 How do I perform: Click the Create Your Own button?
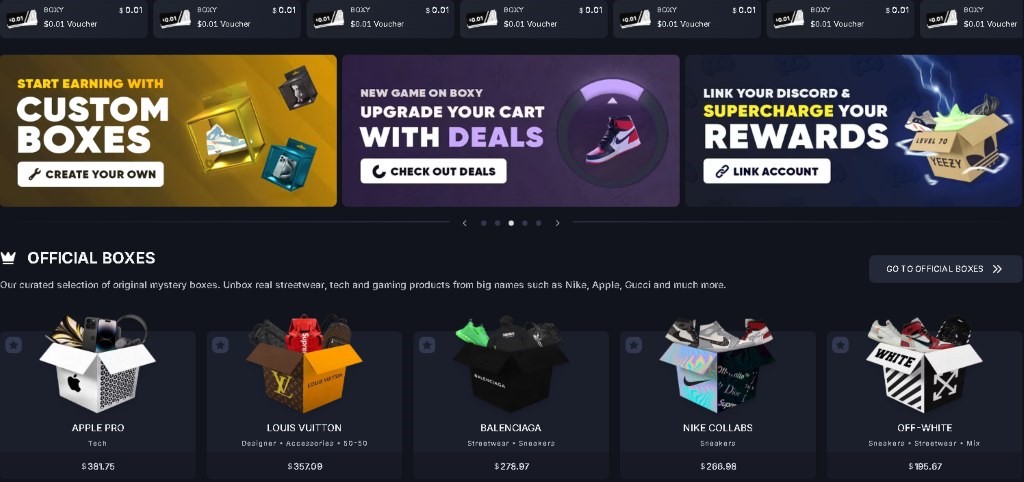pos(91,174)
